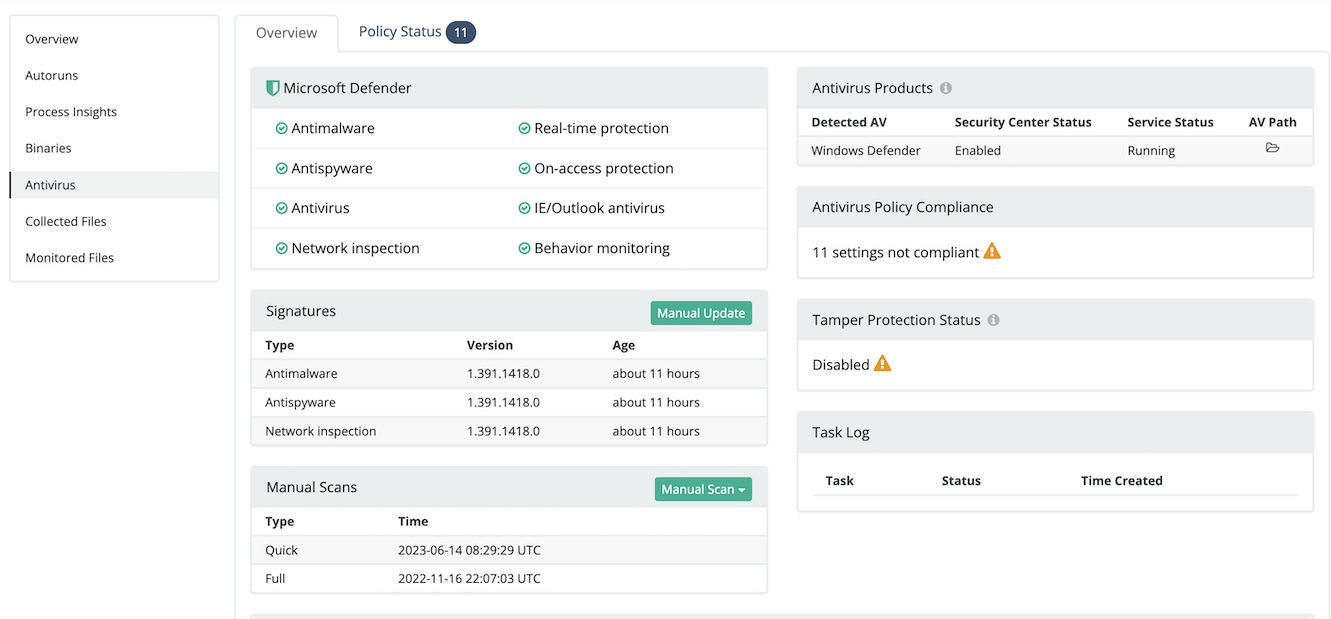Click the Behavior monitoring check icon
Viewport: 1331px width, 619px height.
point(524,248)
